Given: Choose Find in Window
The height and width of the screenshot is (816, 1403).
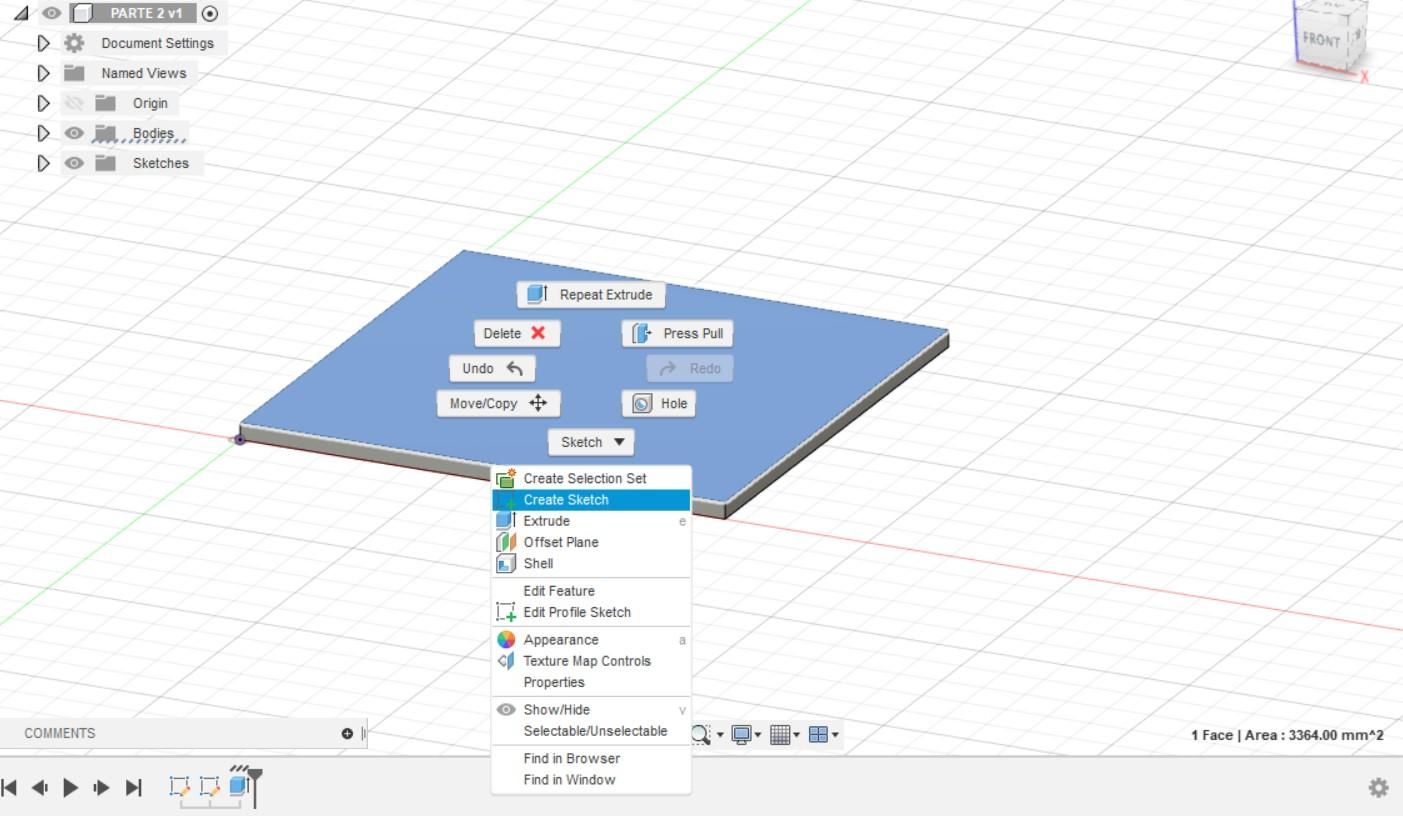Looking at the screenshot, I should [591, 779].
